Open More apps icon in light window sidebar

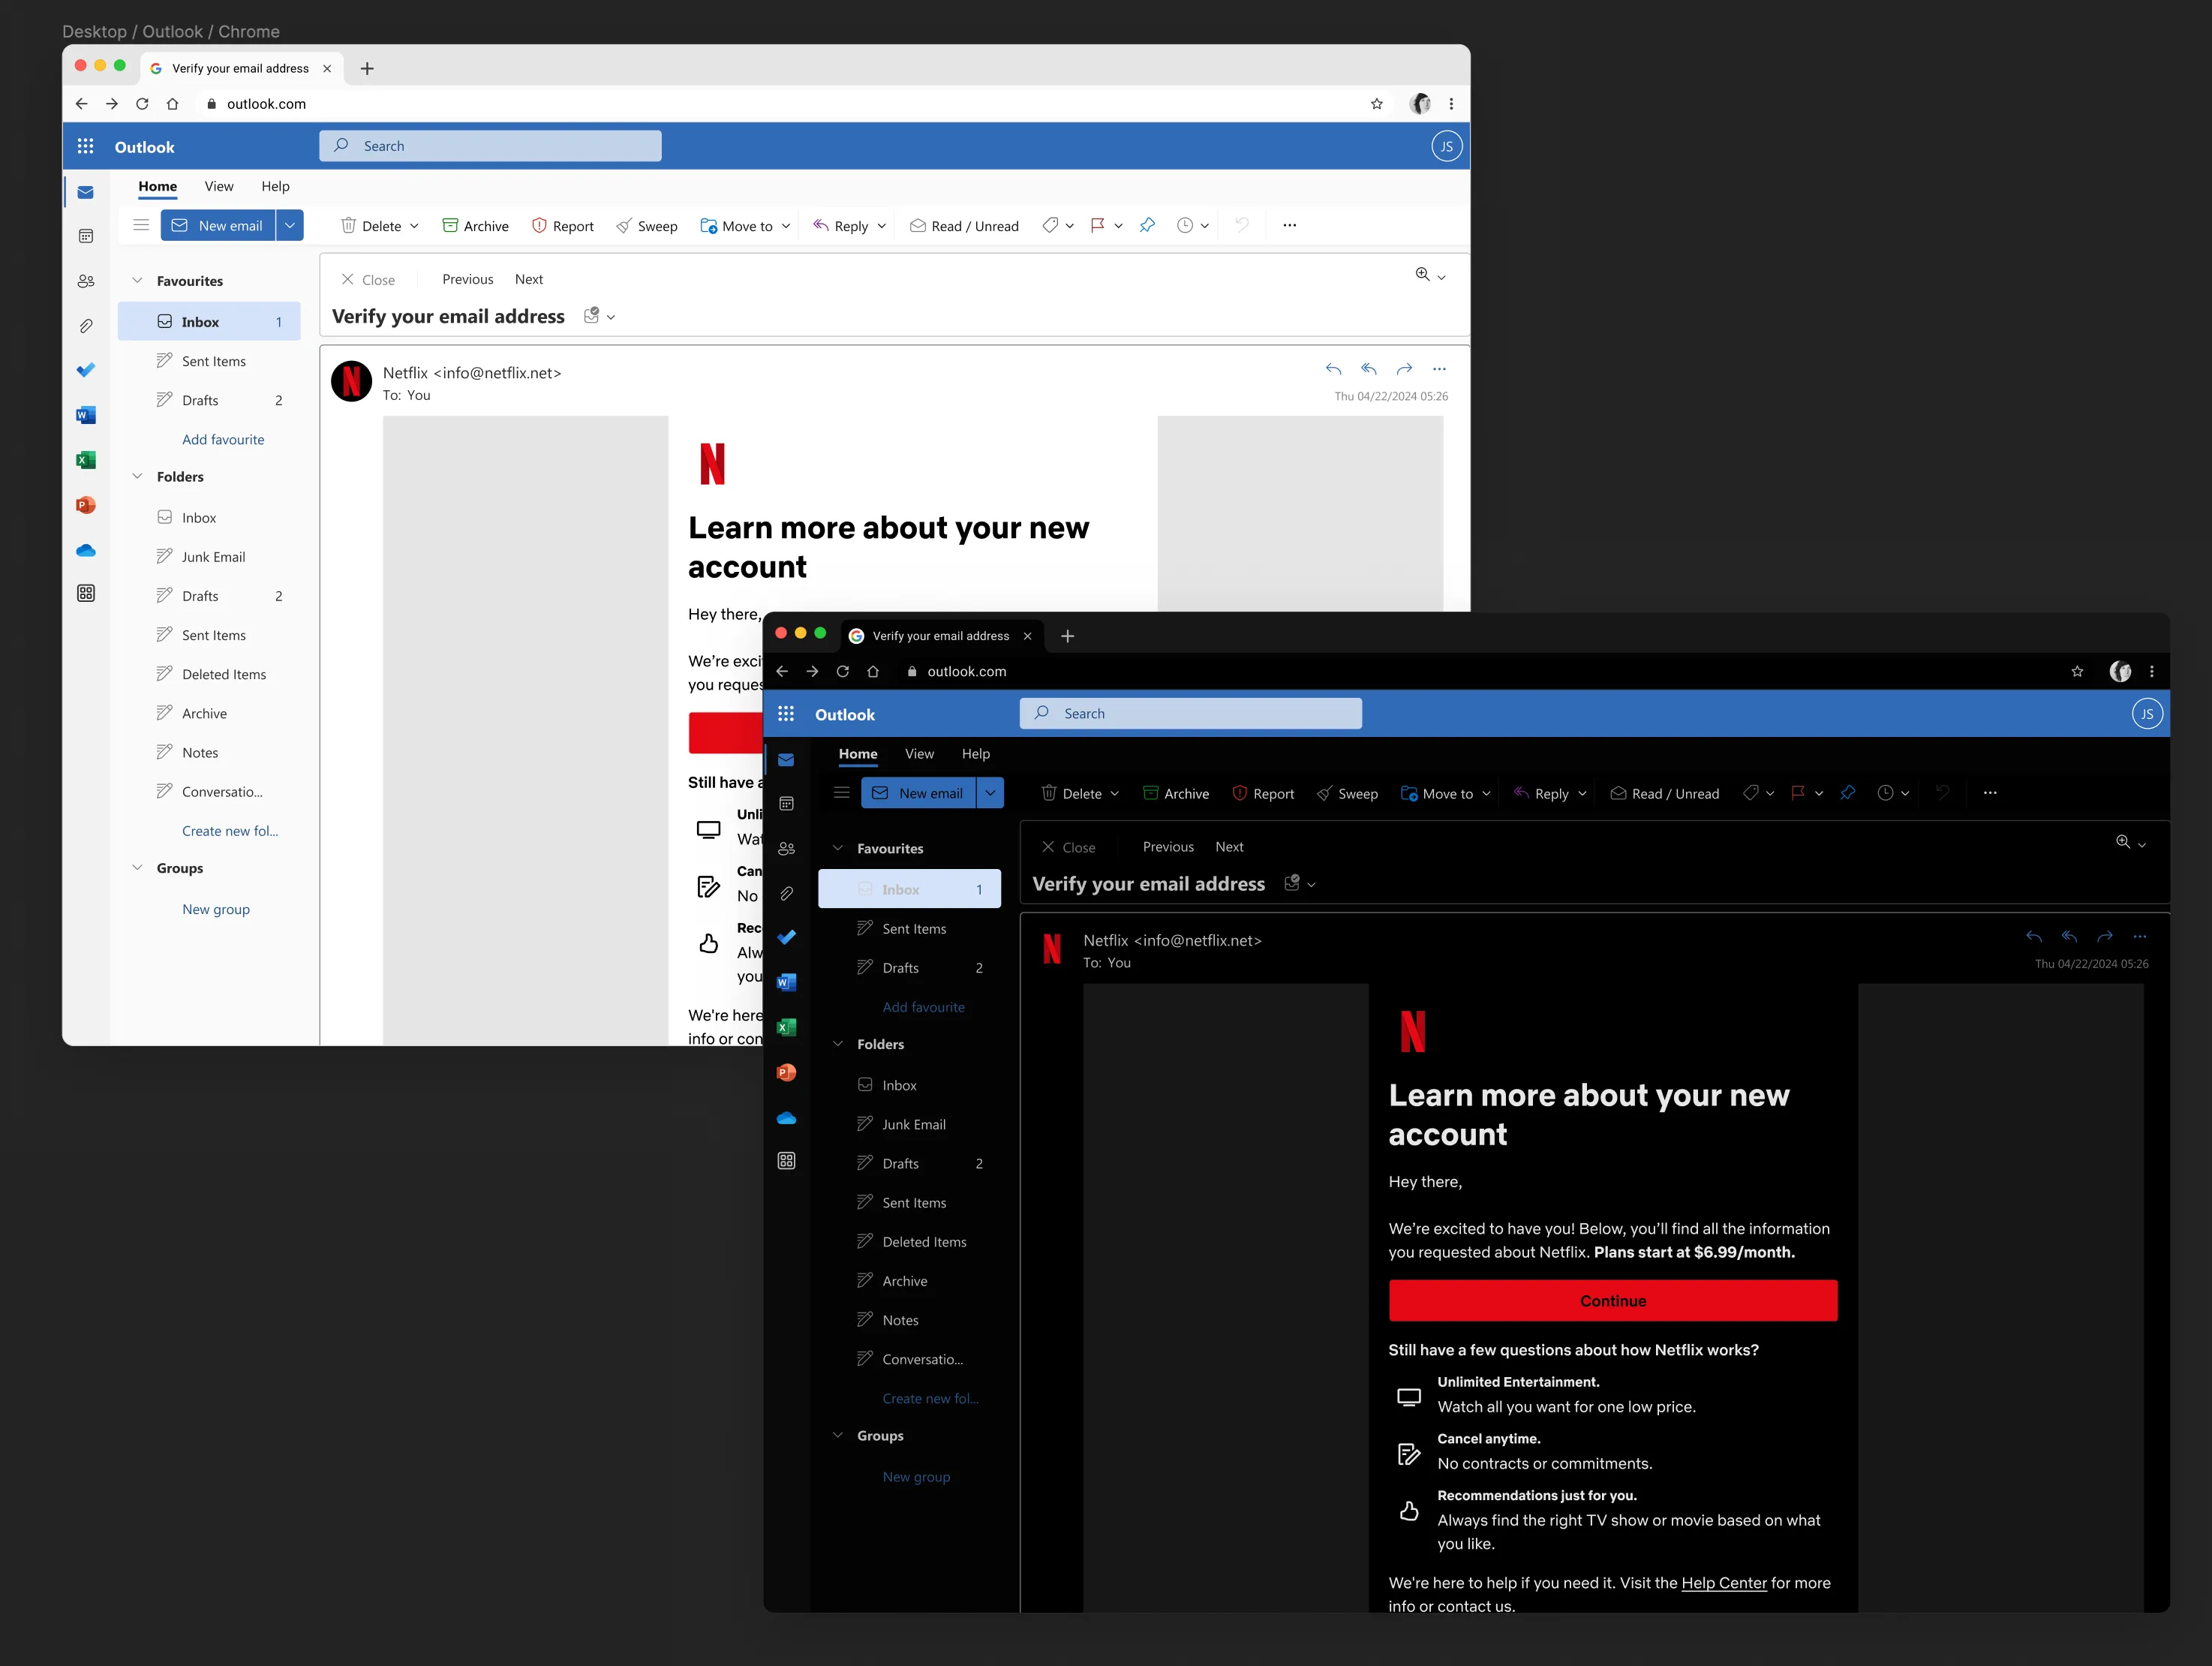click(x=86, y=593)
